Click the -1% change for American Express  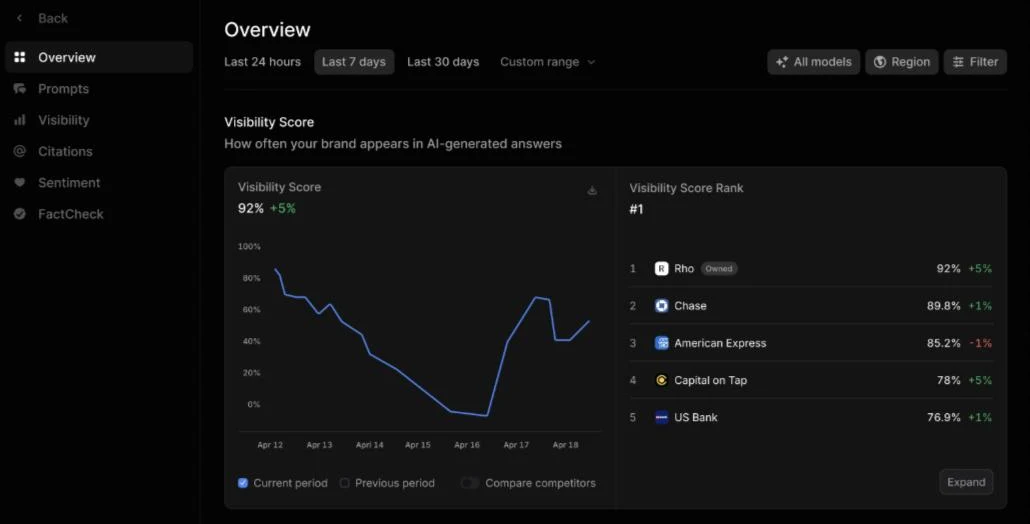pyautogui.click(x=981, y=343)
